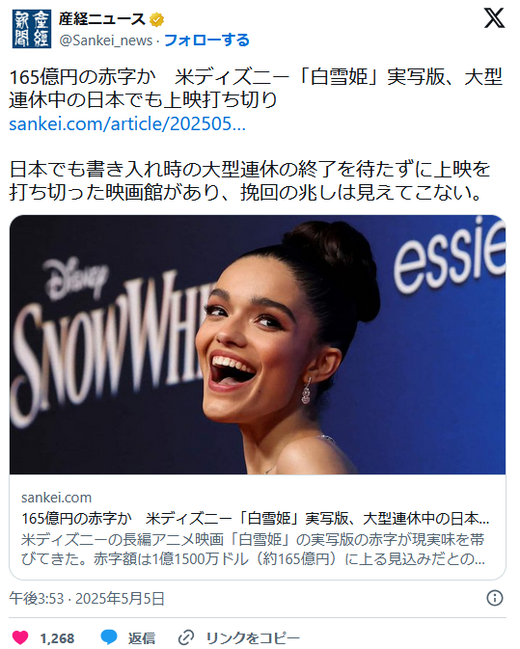
Task: Open the sankei.com/article/202505… link
Action: [127, 124]
